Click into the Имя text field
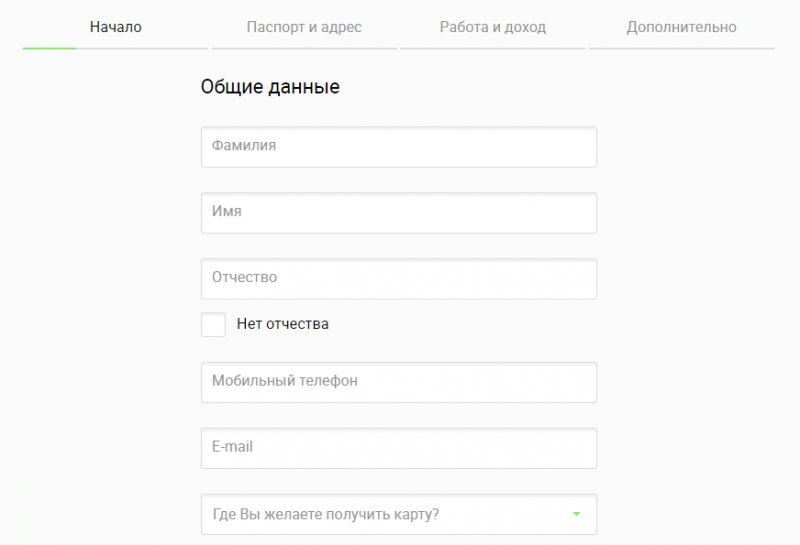This screenshot has height=545, width=800. point(398,213)
